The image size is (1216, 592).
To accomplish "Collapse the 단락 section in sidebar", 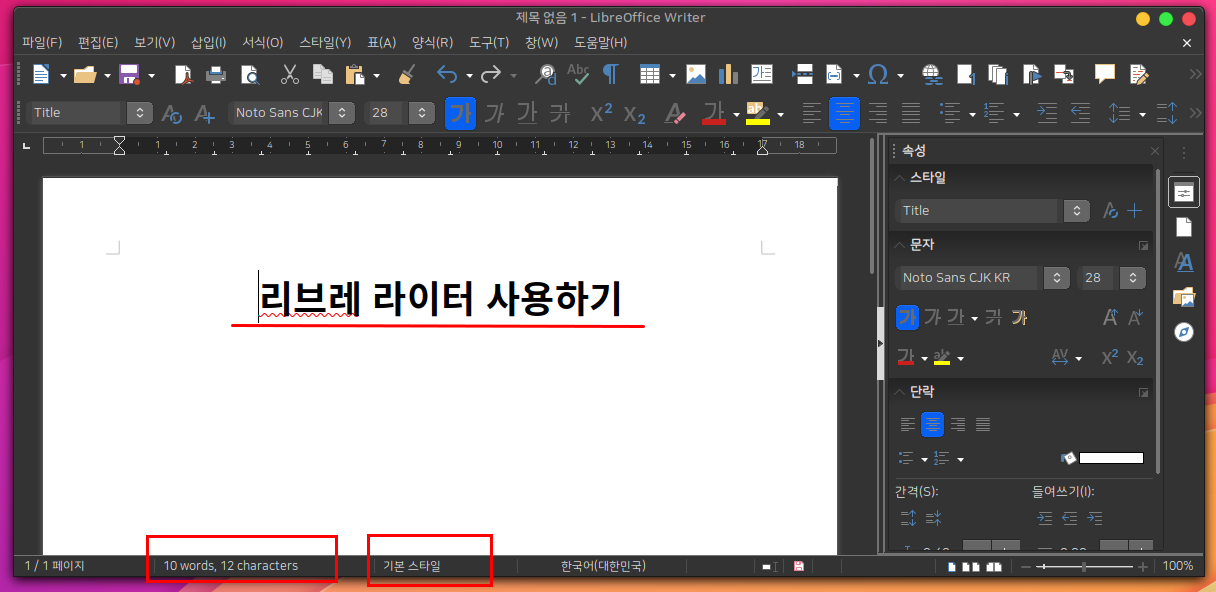I will click(901, 392).
